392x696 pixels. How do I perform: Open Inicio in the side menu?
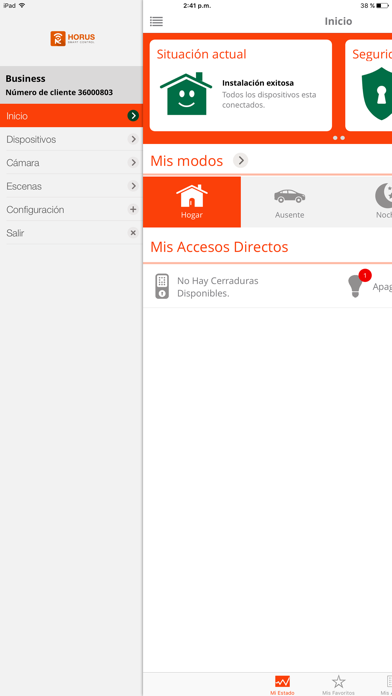[x=71, y=116]
